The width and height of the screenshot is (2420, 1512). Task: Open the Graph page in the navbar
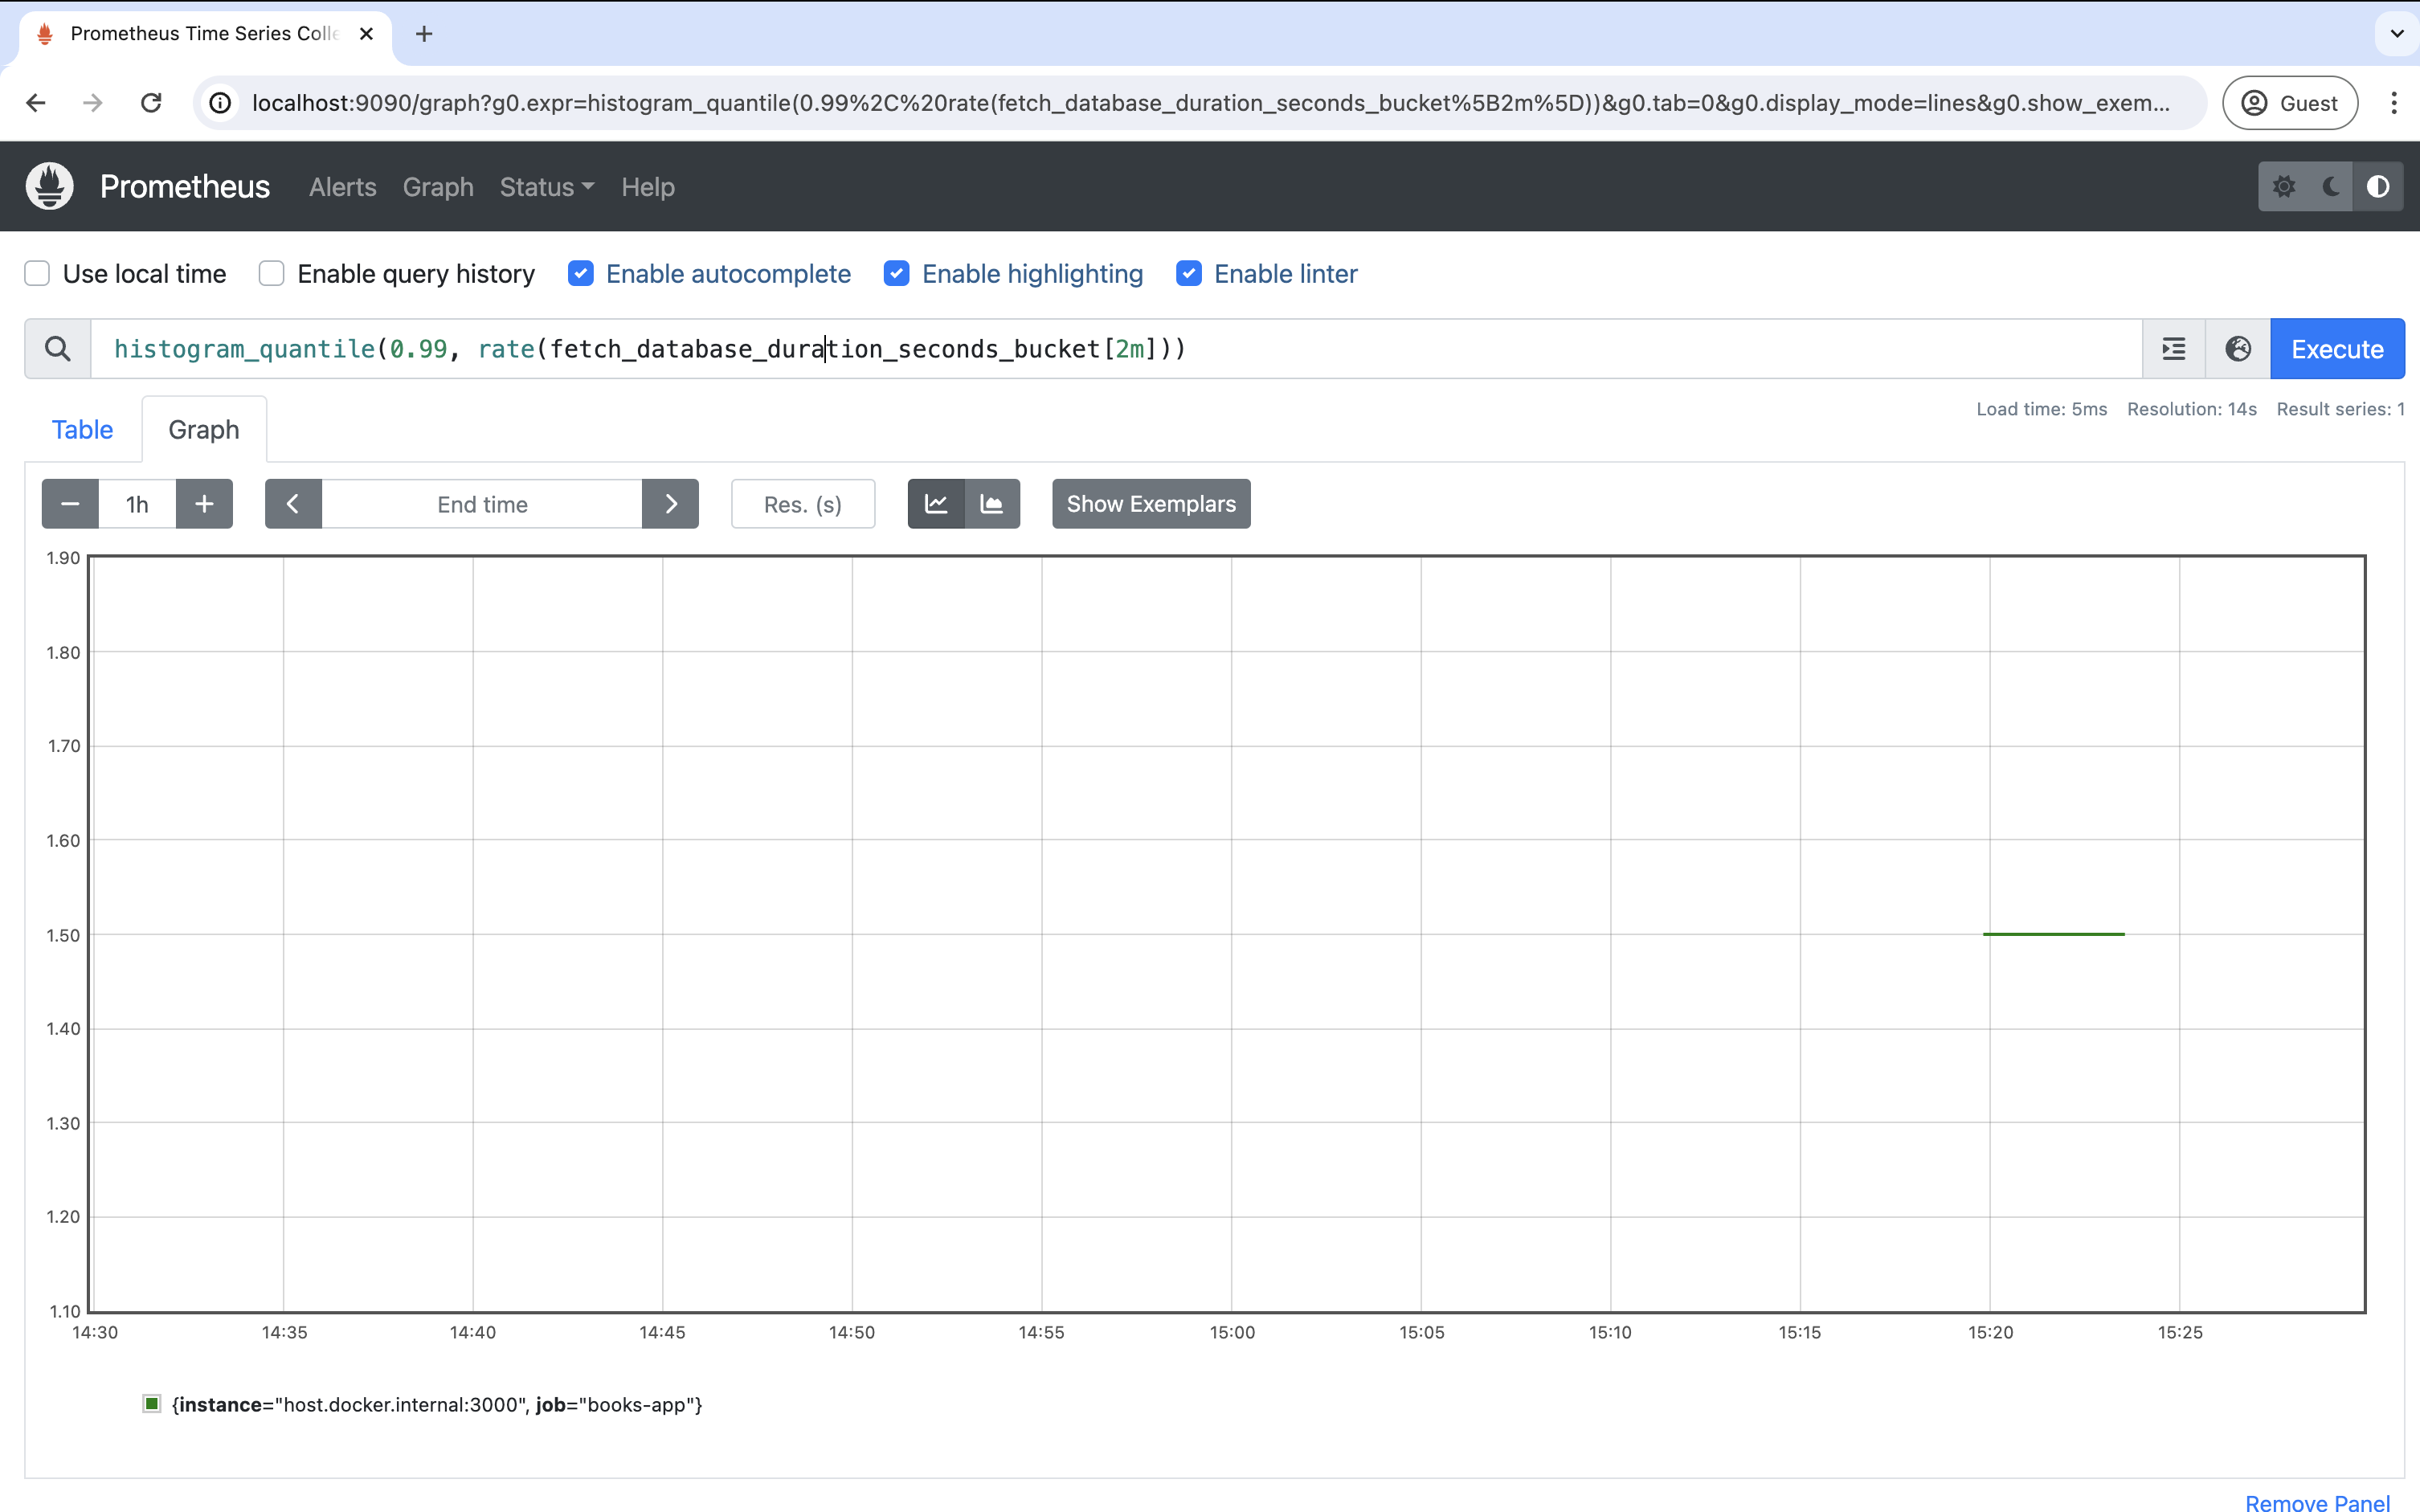438,187
